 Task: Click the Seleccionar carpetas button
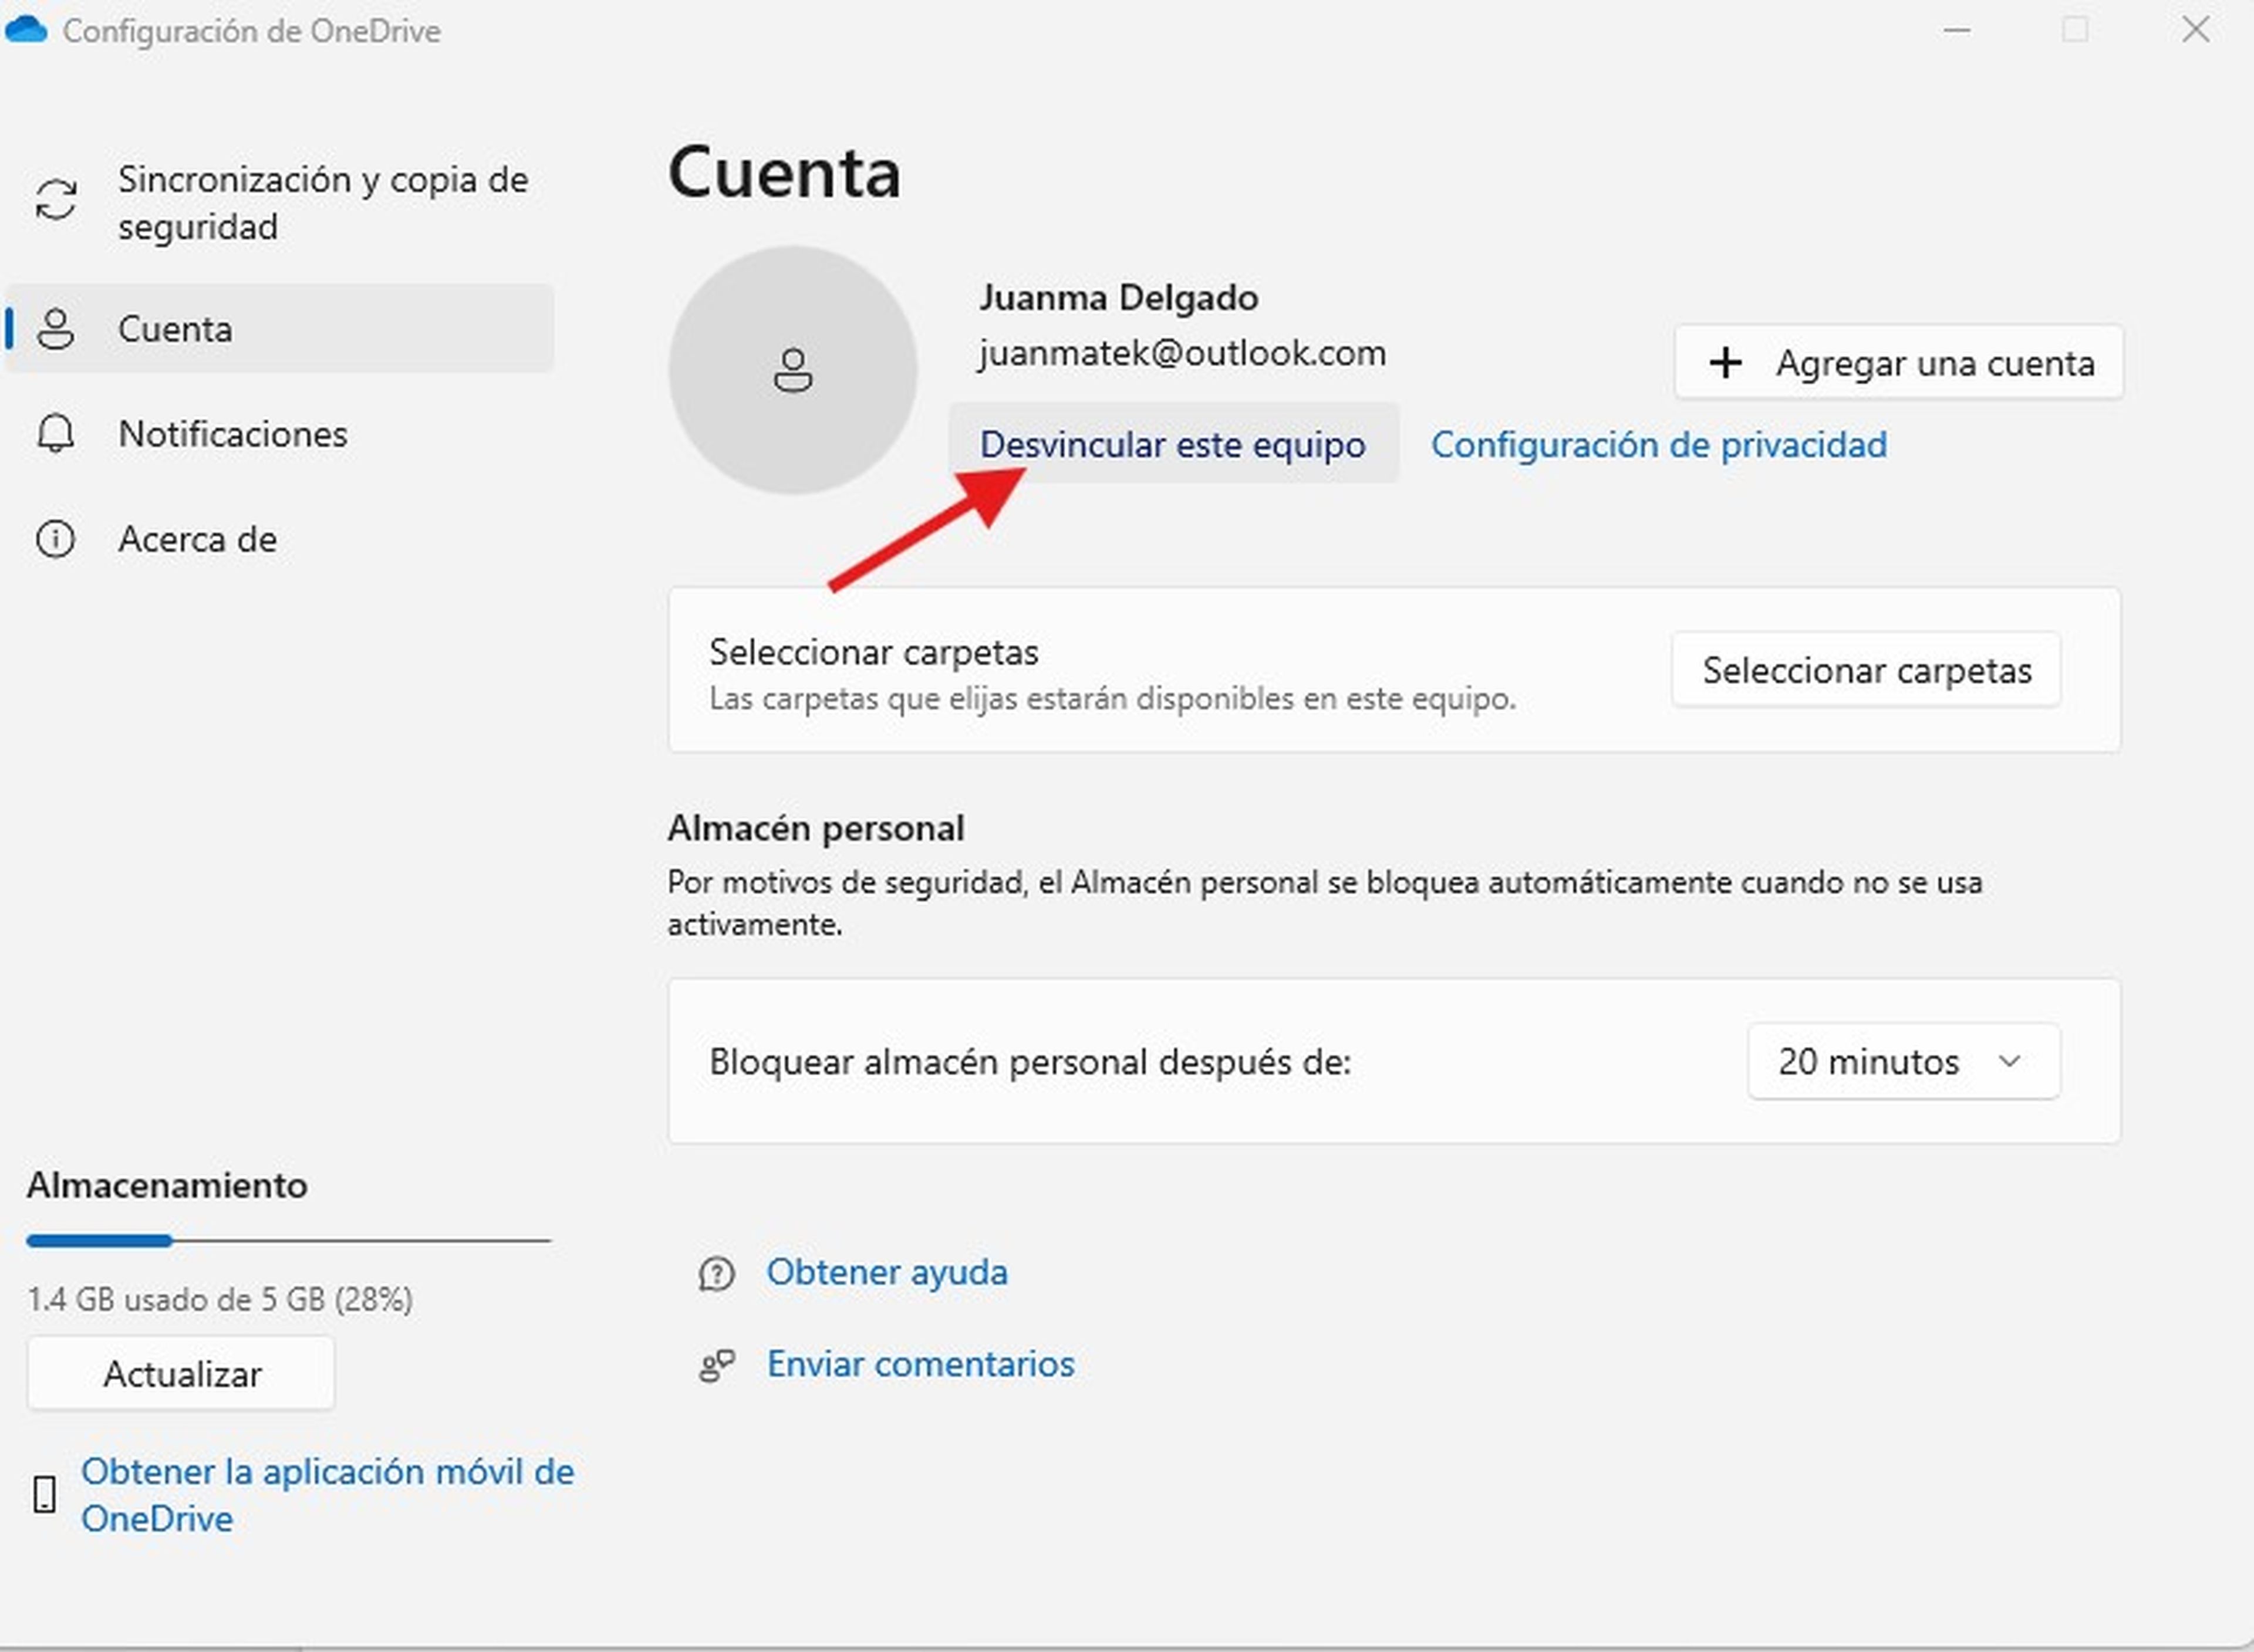[x=1866, y=670]
